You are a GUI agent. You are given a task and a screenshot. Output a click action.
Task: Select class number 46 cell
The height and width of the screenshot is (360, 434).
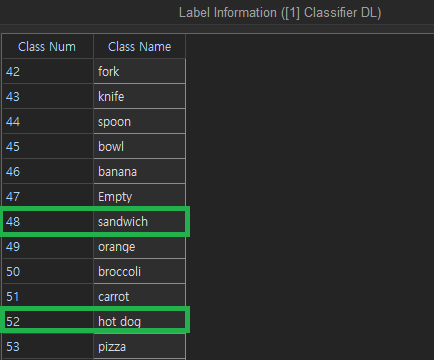point(48,171)
